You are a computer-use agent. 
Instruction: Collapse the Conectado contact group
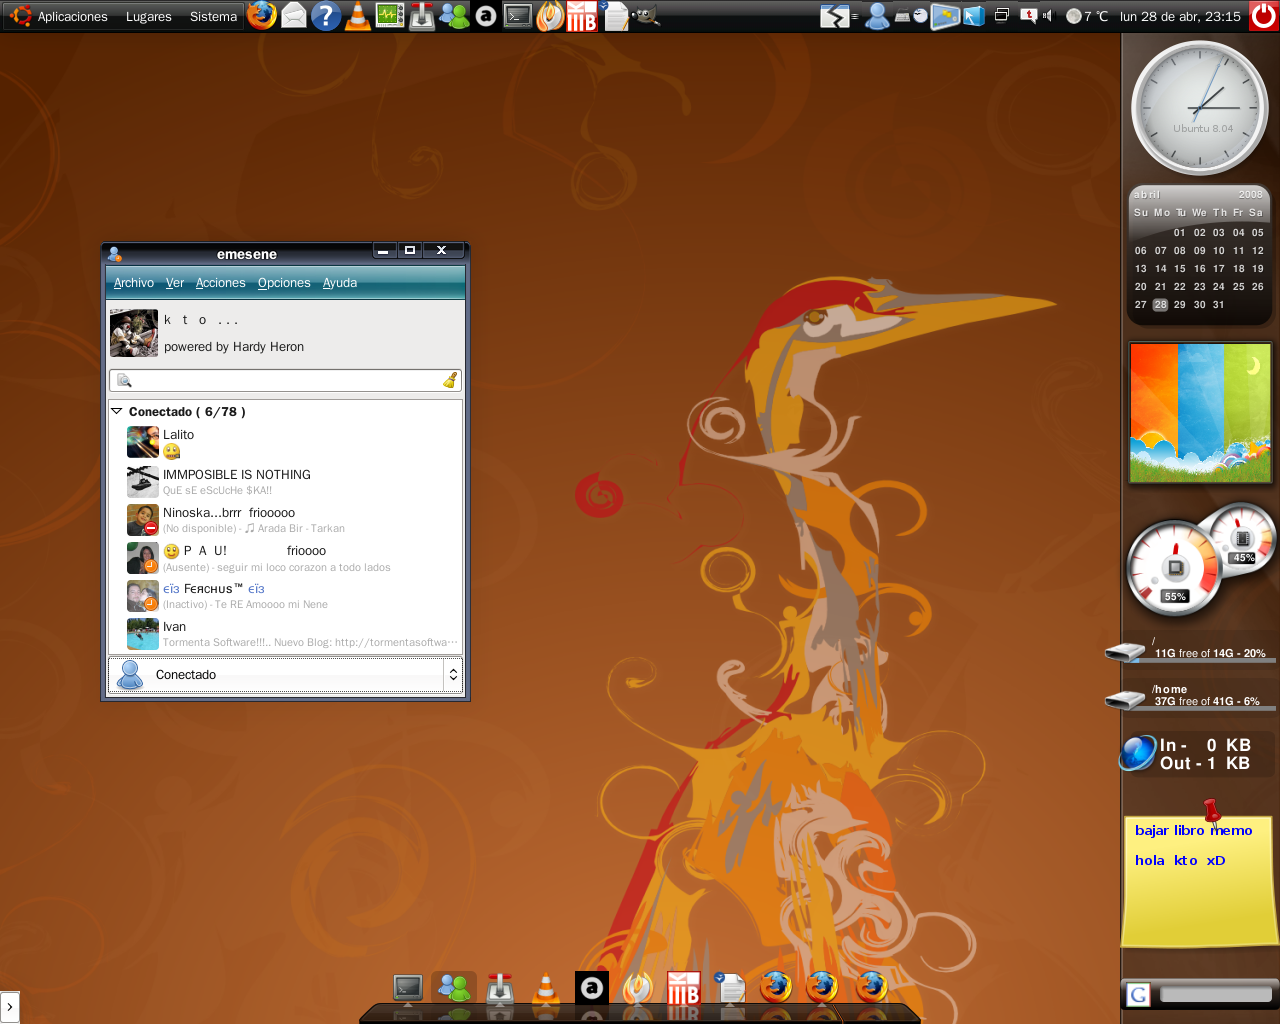(x=117, y=411)
